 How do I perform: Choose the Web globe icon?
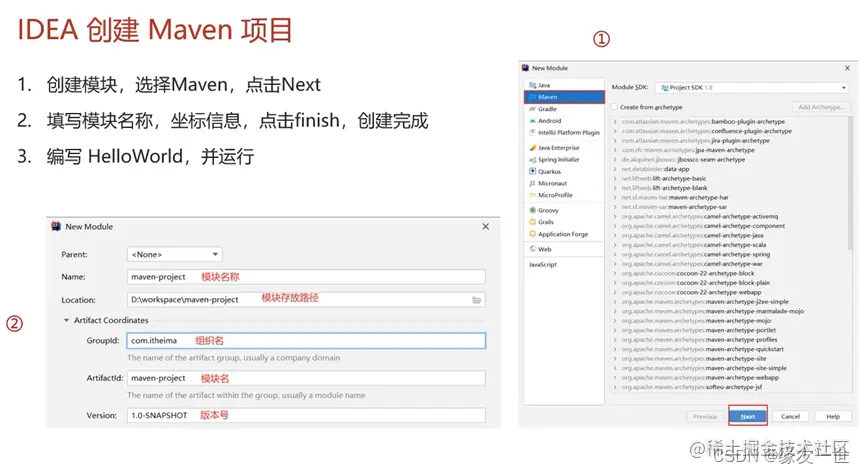[x=532, y=249]
